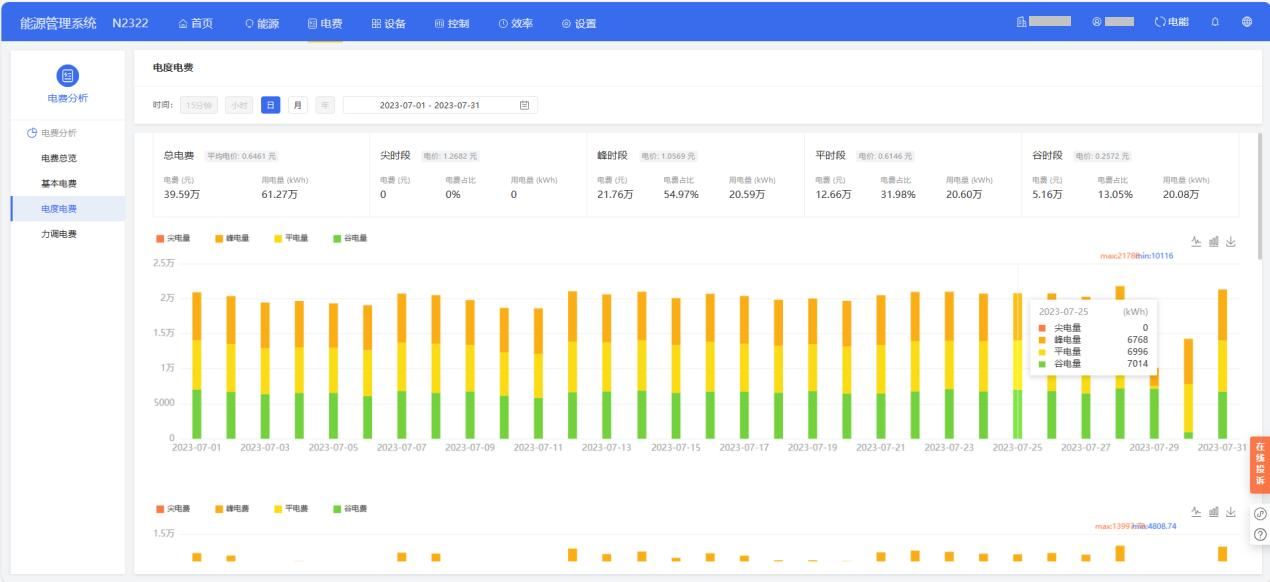Click the 在线投诉 complaint button
This screenshot has height=582, width=1270.
pos(1259,463)
